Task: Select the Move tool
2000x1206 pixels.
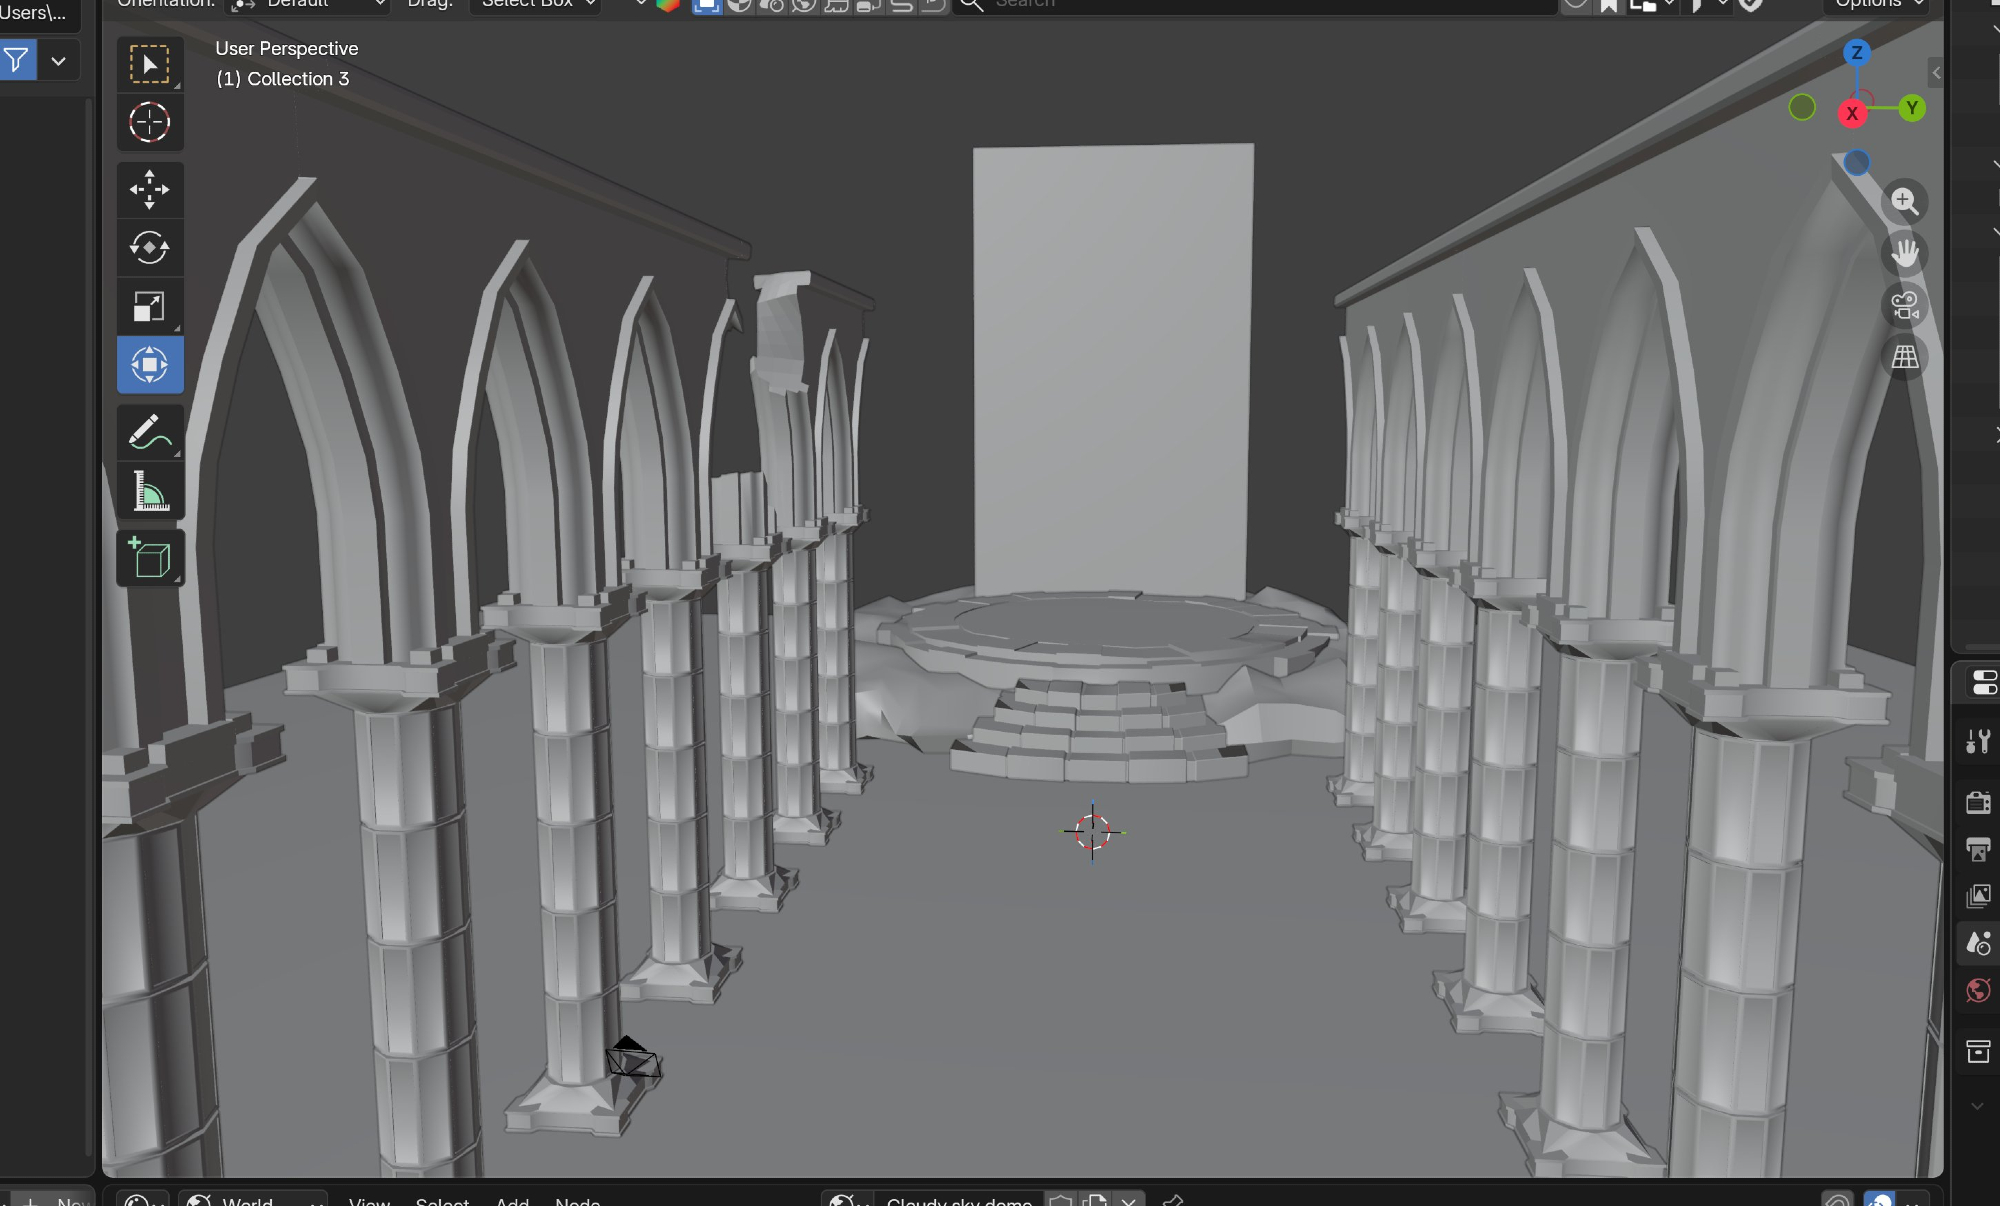Action: tap(149, 190)
